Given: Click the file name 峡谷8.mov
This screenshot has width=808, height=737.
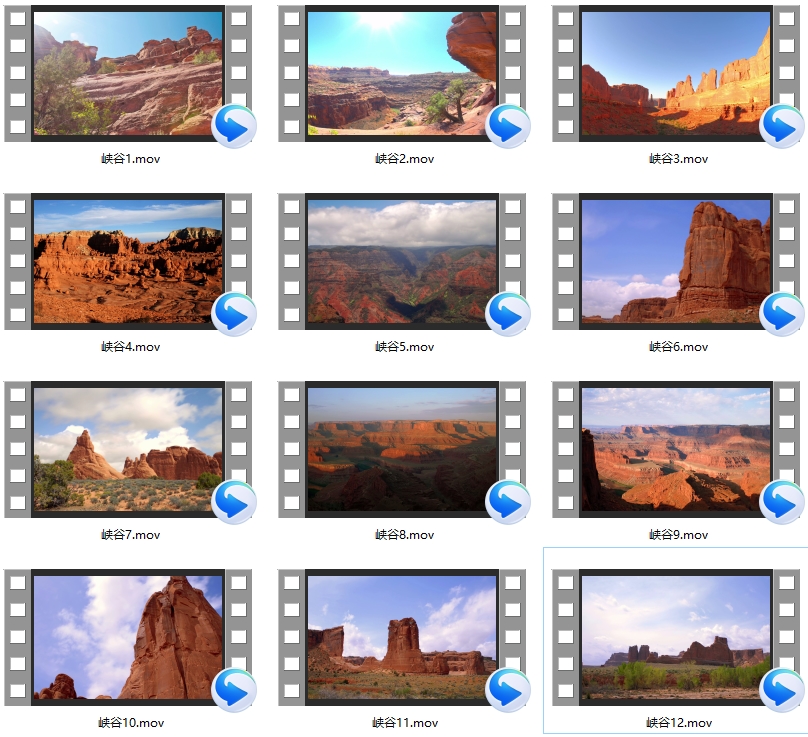Looking at the screenshot, I should click(405, 535).
